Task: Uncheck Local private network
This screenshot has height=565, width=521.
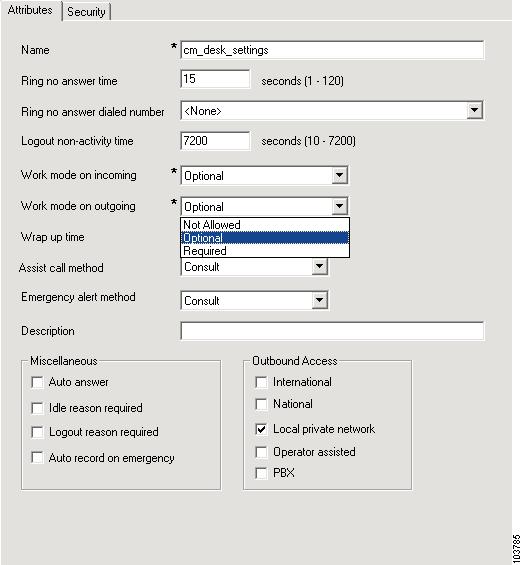Action: (x=261, y=429)
